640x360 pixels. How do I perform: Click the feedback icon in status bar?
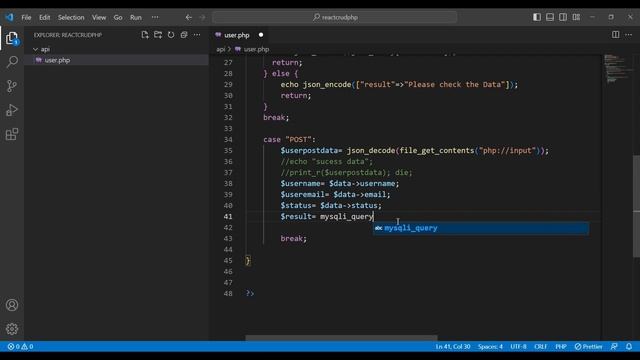[x=614, y=347]
